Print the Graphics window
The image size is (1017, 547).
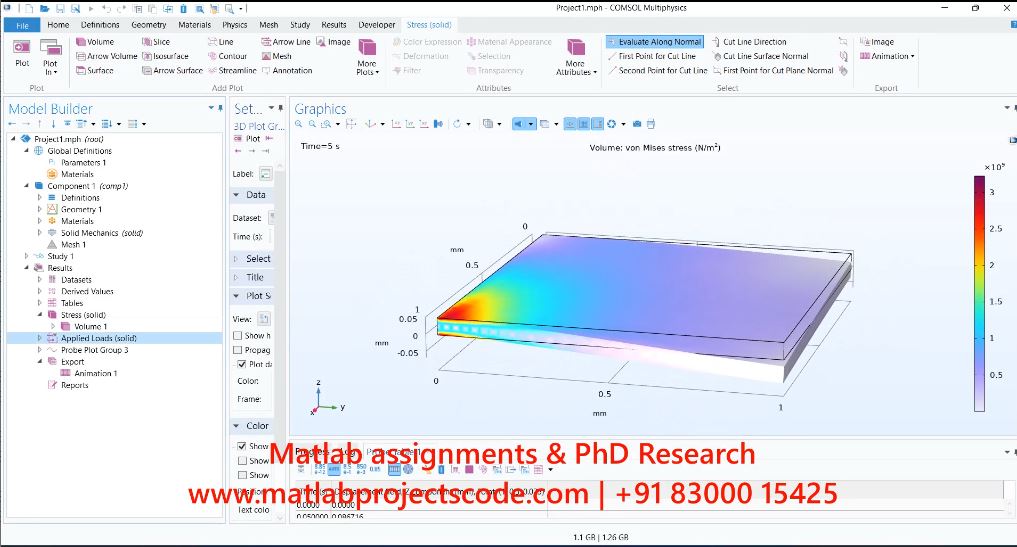(x=651, y=124)
